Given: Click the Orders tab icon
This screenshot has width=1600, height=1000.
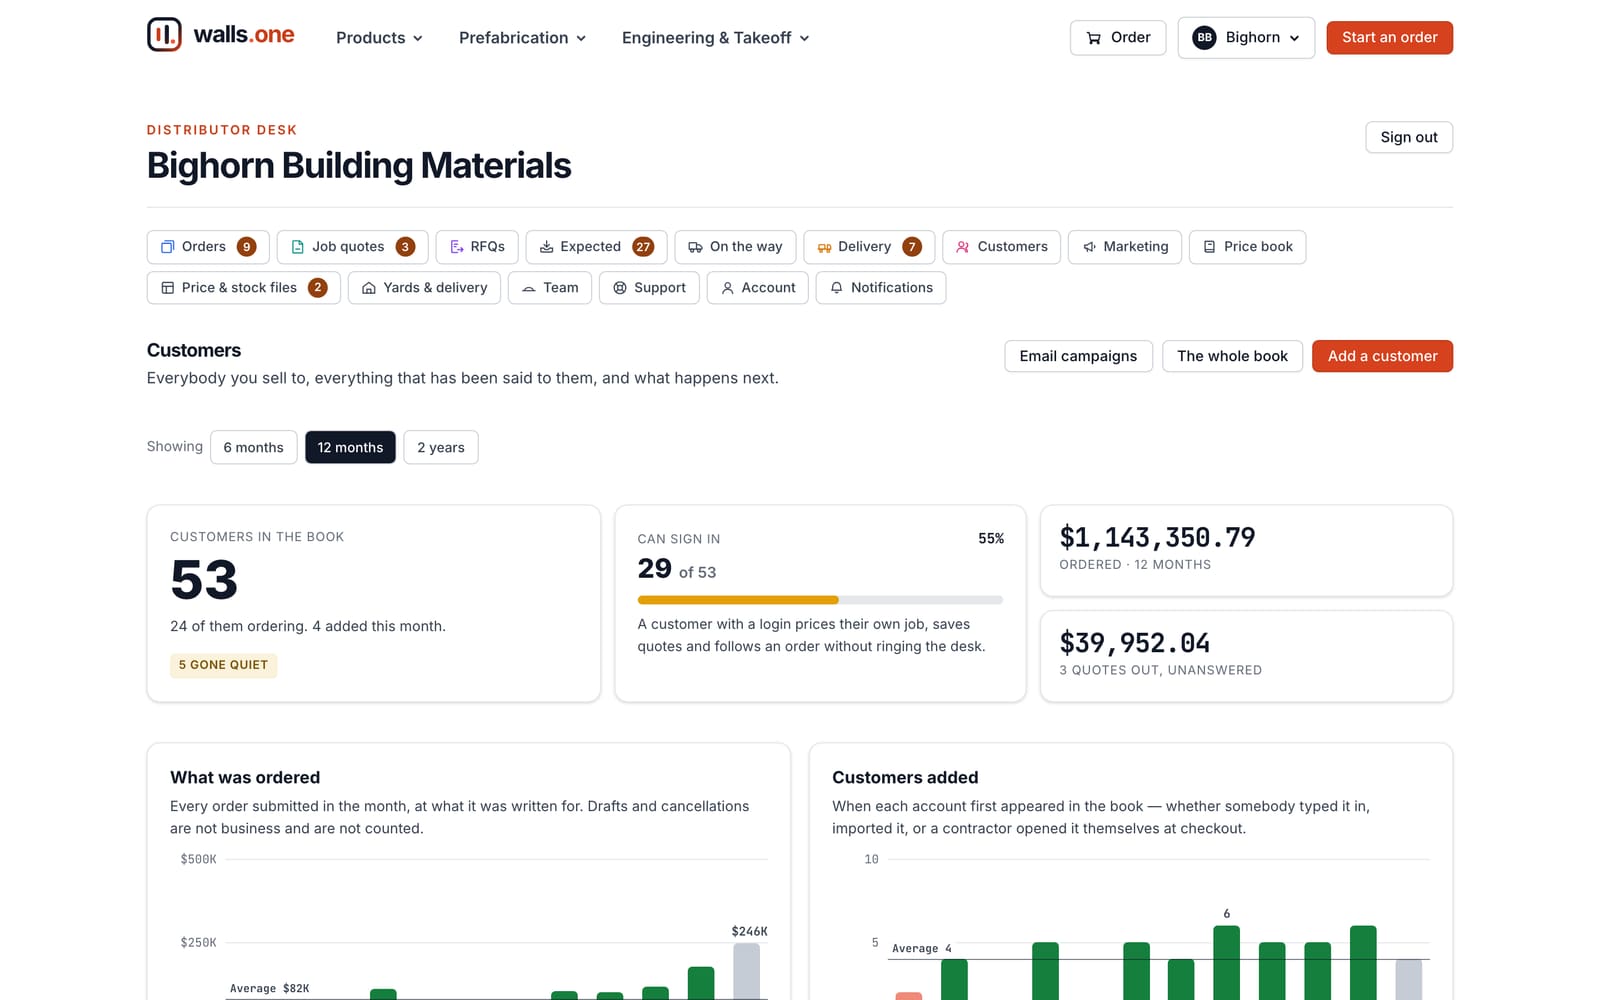Looking at the screenshot, I should coord(168,247).
